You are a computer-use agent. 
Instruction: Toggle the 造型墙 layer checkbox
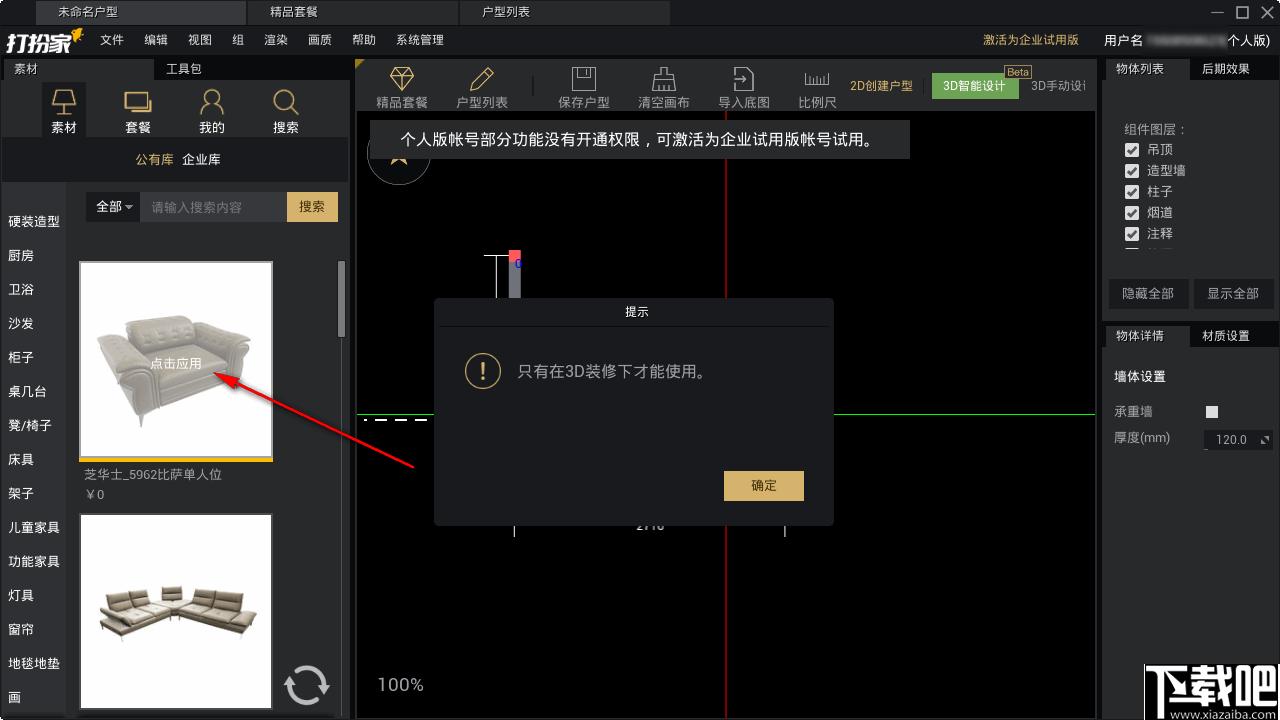(x=1132, y=171)
